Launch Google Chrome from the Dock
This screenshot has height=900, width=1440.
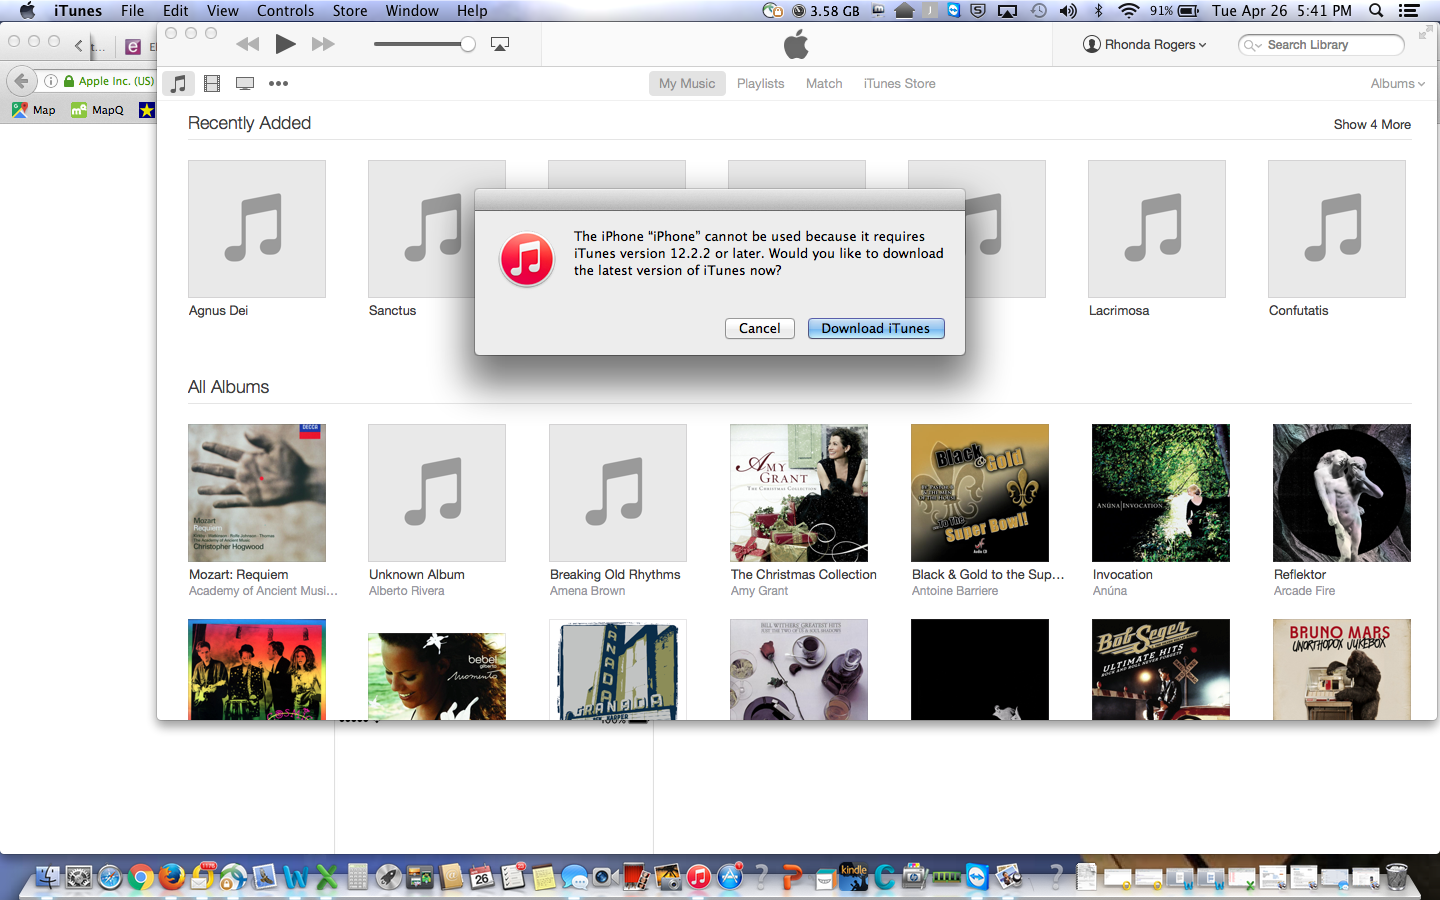141,877
